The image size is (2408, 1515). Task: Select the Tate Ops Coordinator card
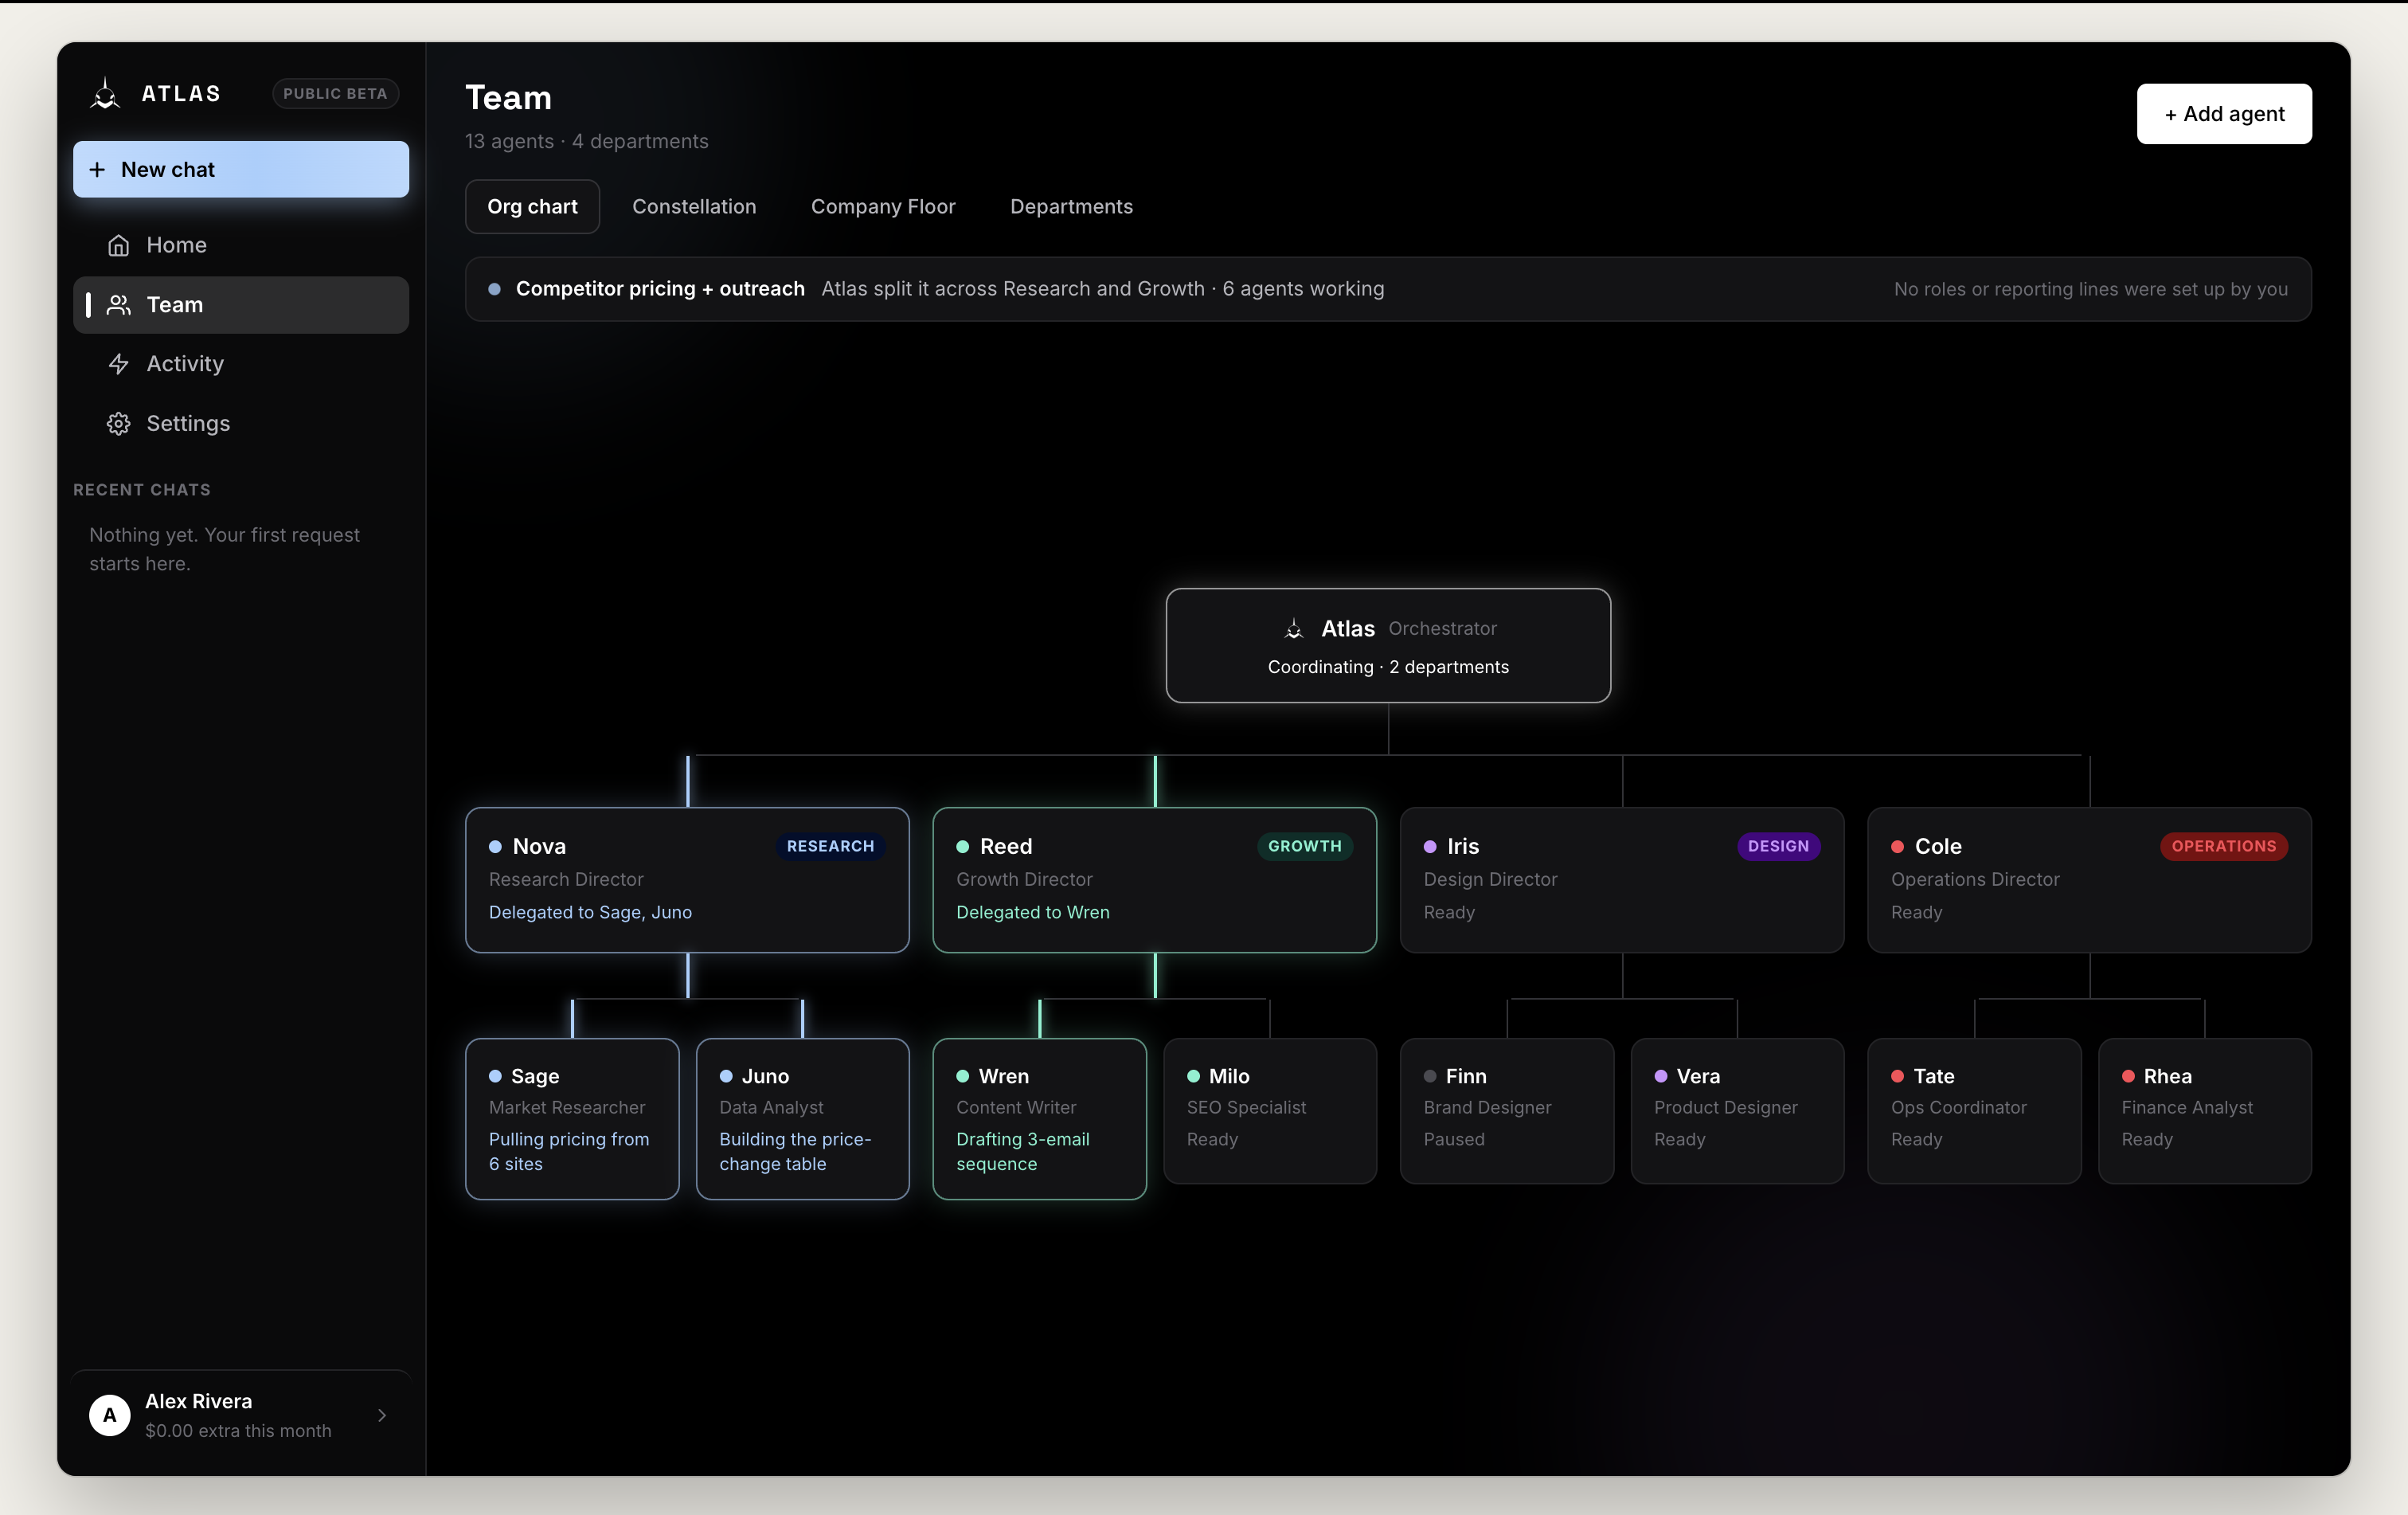coord(1974,1111)
